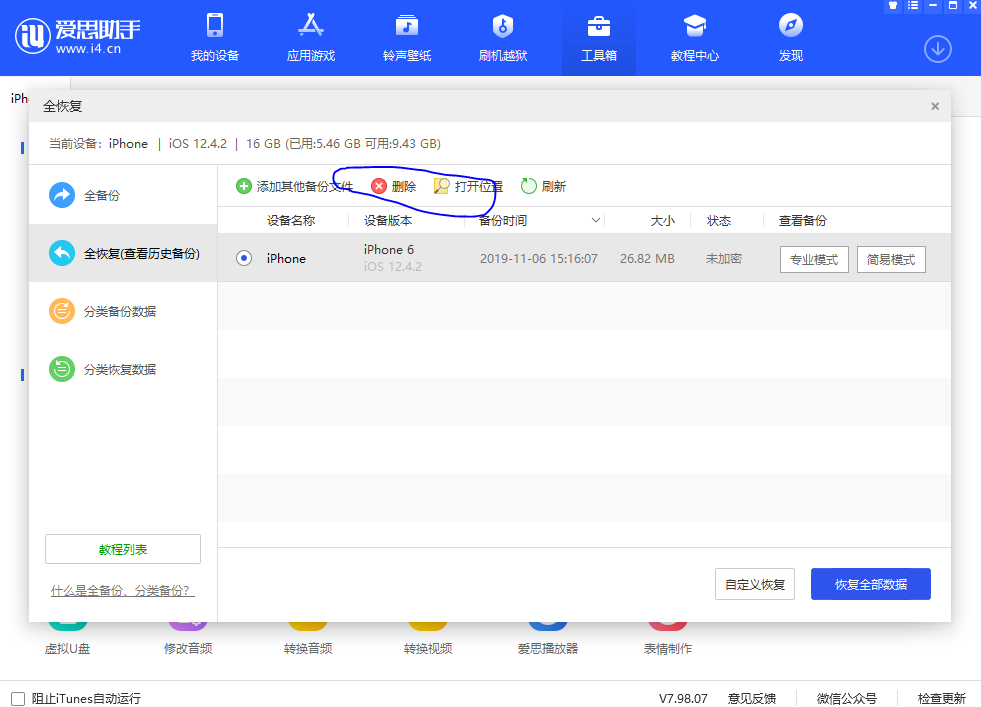This screenshot has width=981, height=707.
Task: Open the 发现 compass icon
Action: pyautogui.click(x=791, y=26)
